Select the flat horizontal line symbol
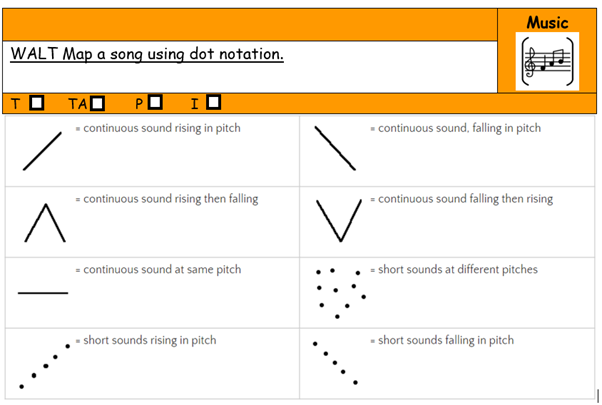Viewport: 602px width, 405px height. 43,292
